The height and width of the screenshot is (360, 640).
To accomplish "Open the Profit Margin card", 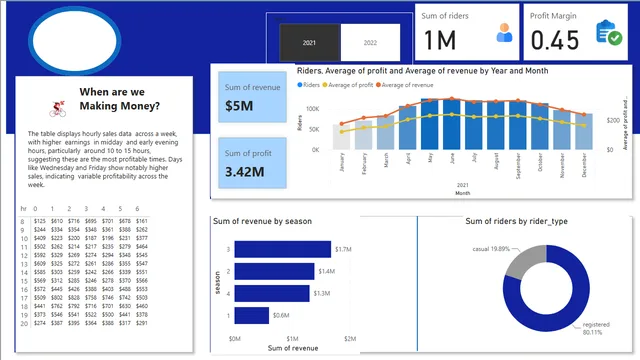I will (x=576, y=32).
